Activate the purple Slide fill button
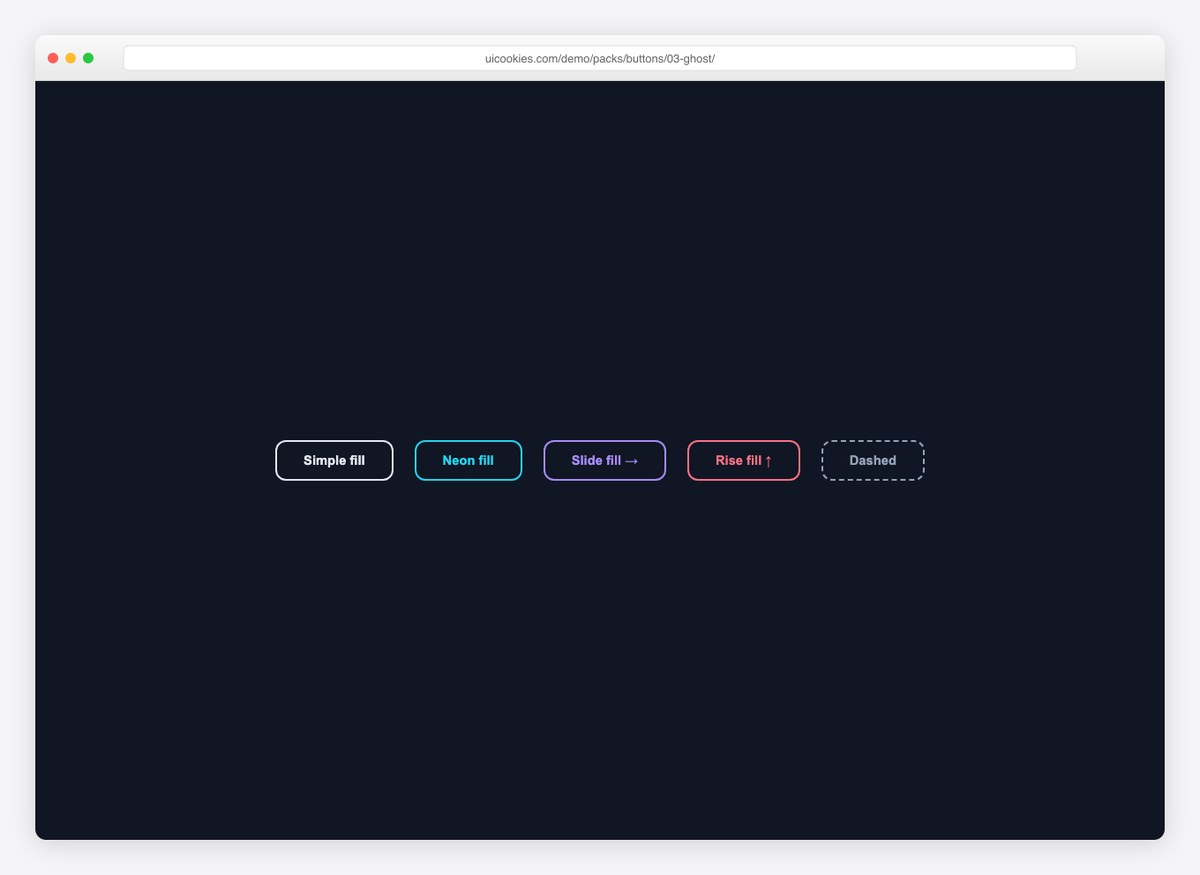The width and height of the screenshot is (1200, 875). (x=604, y=460)
